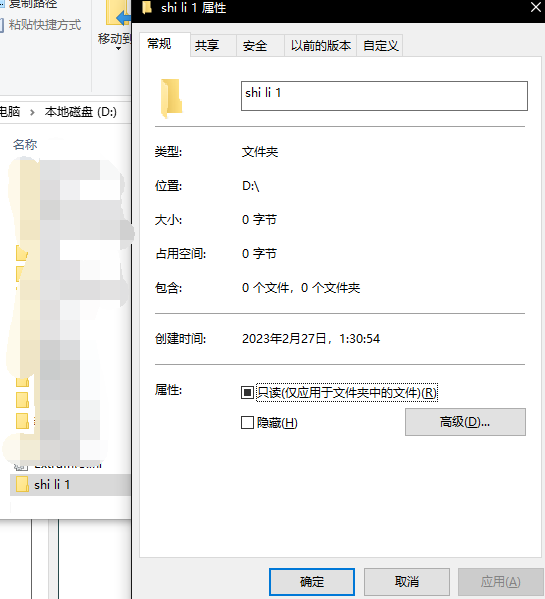This screenshot has width=545, height=599.
Task: Enable the 隐藏 hidden checkbox
Action: [x=247, y=423]
